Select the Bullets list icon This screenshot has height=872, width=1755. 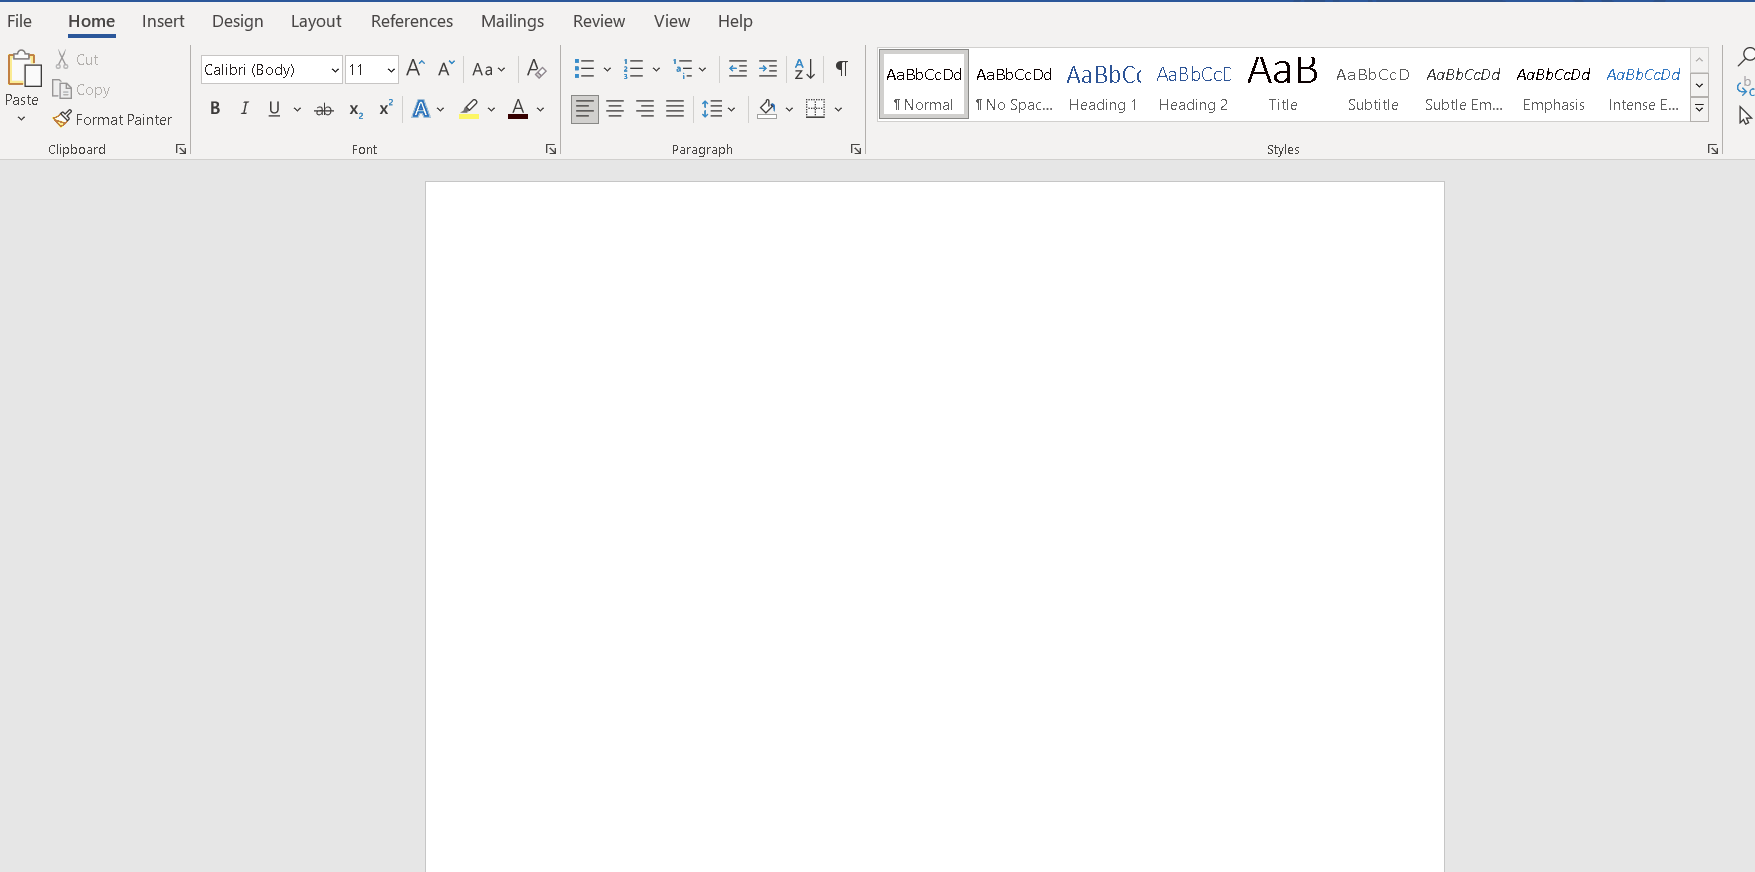pos(585,69)
